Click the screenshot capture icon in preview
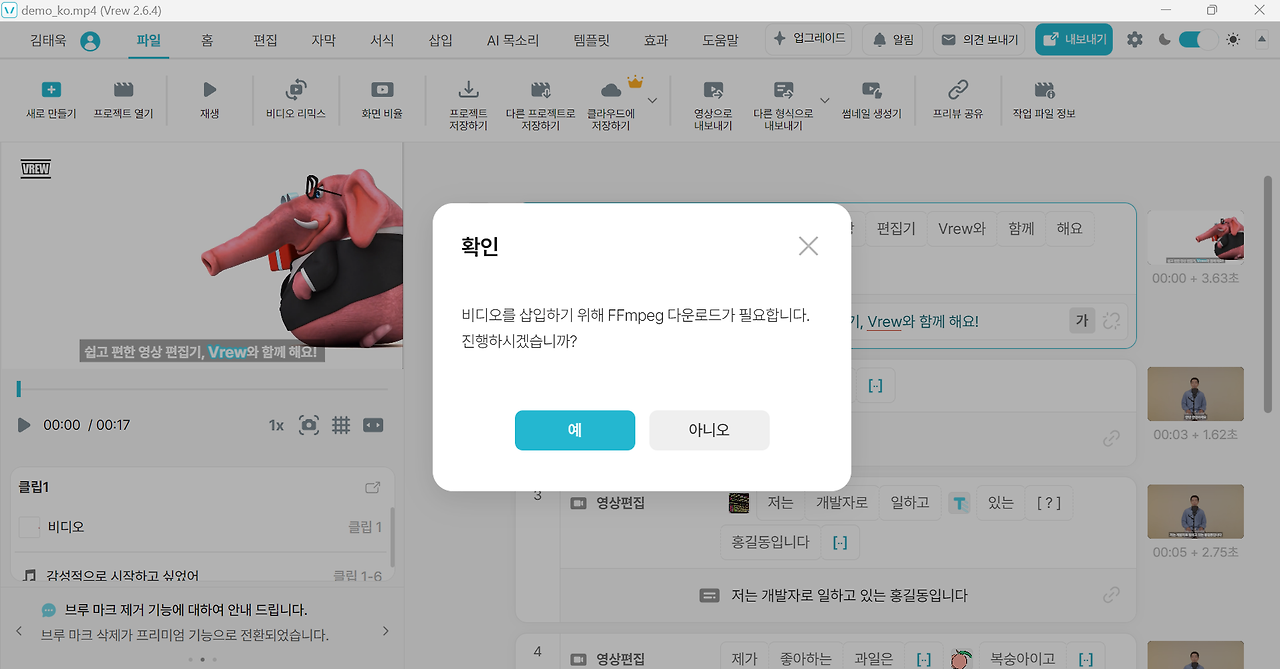 (x=309, y=425)
